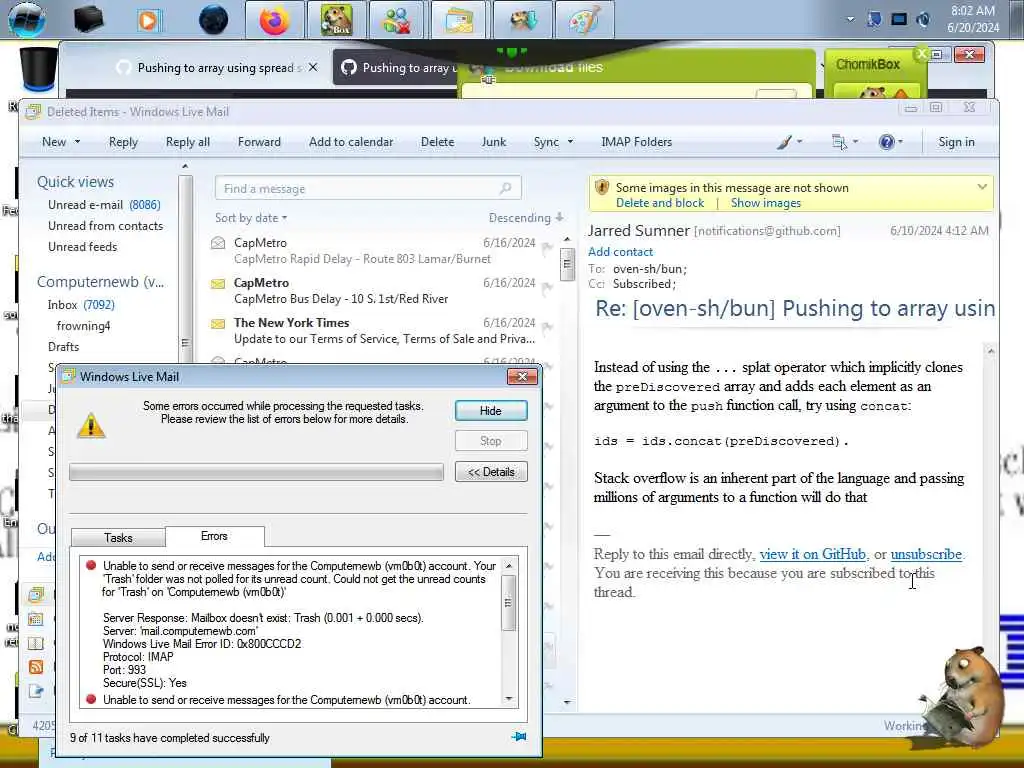
Task: Open the media player taskbar icon
Action: tap(149, 20)
